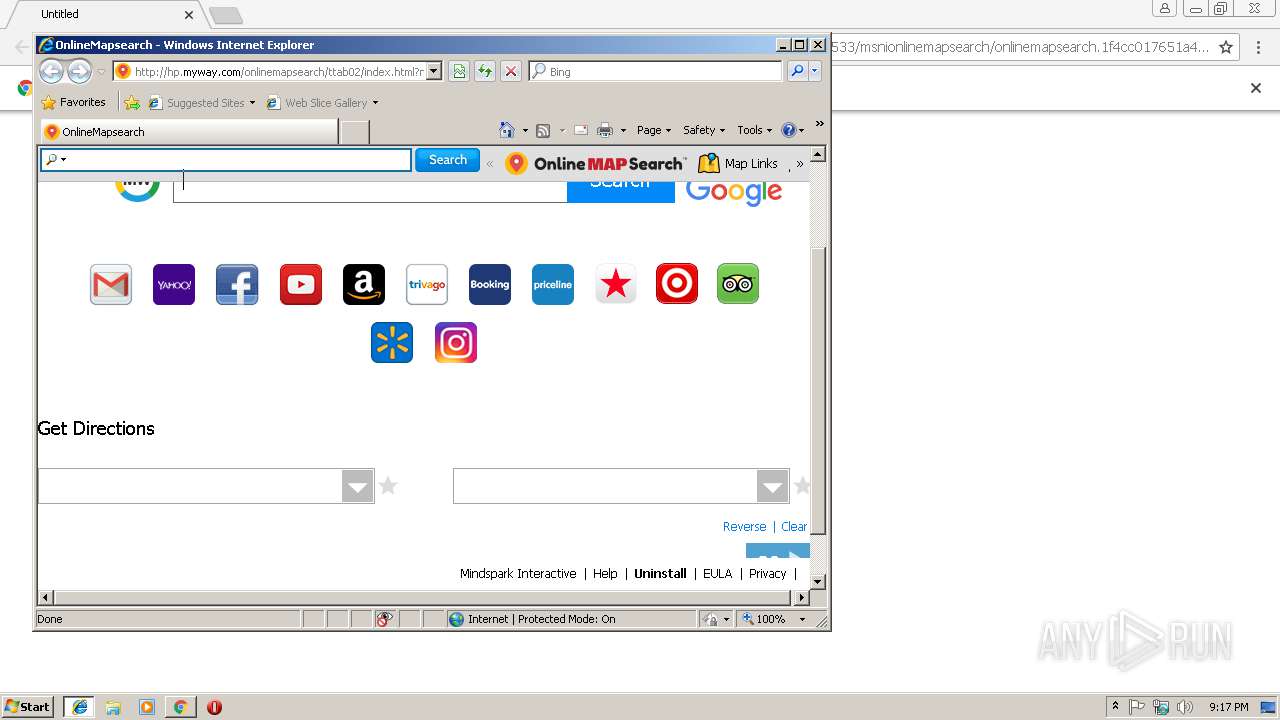
Task: Click the IE Read Mail icon
Action: tap(580, 130)
